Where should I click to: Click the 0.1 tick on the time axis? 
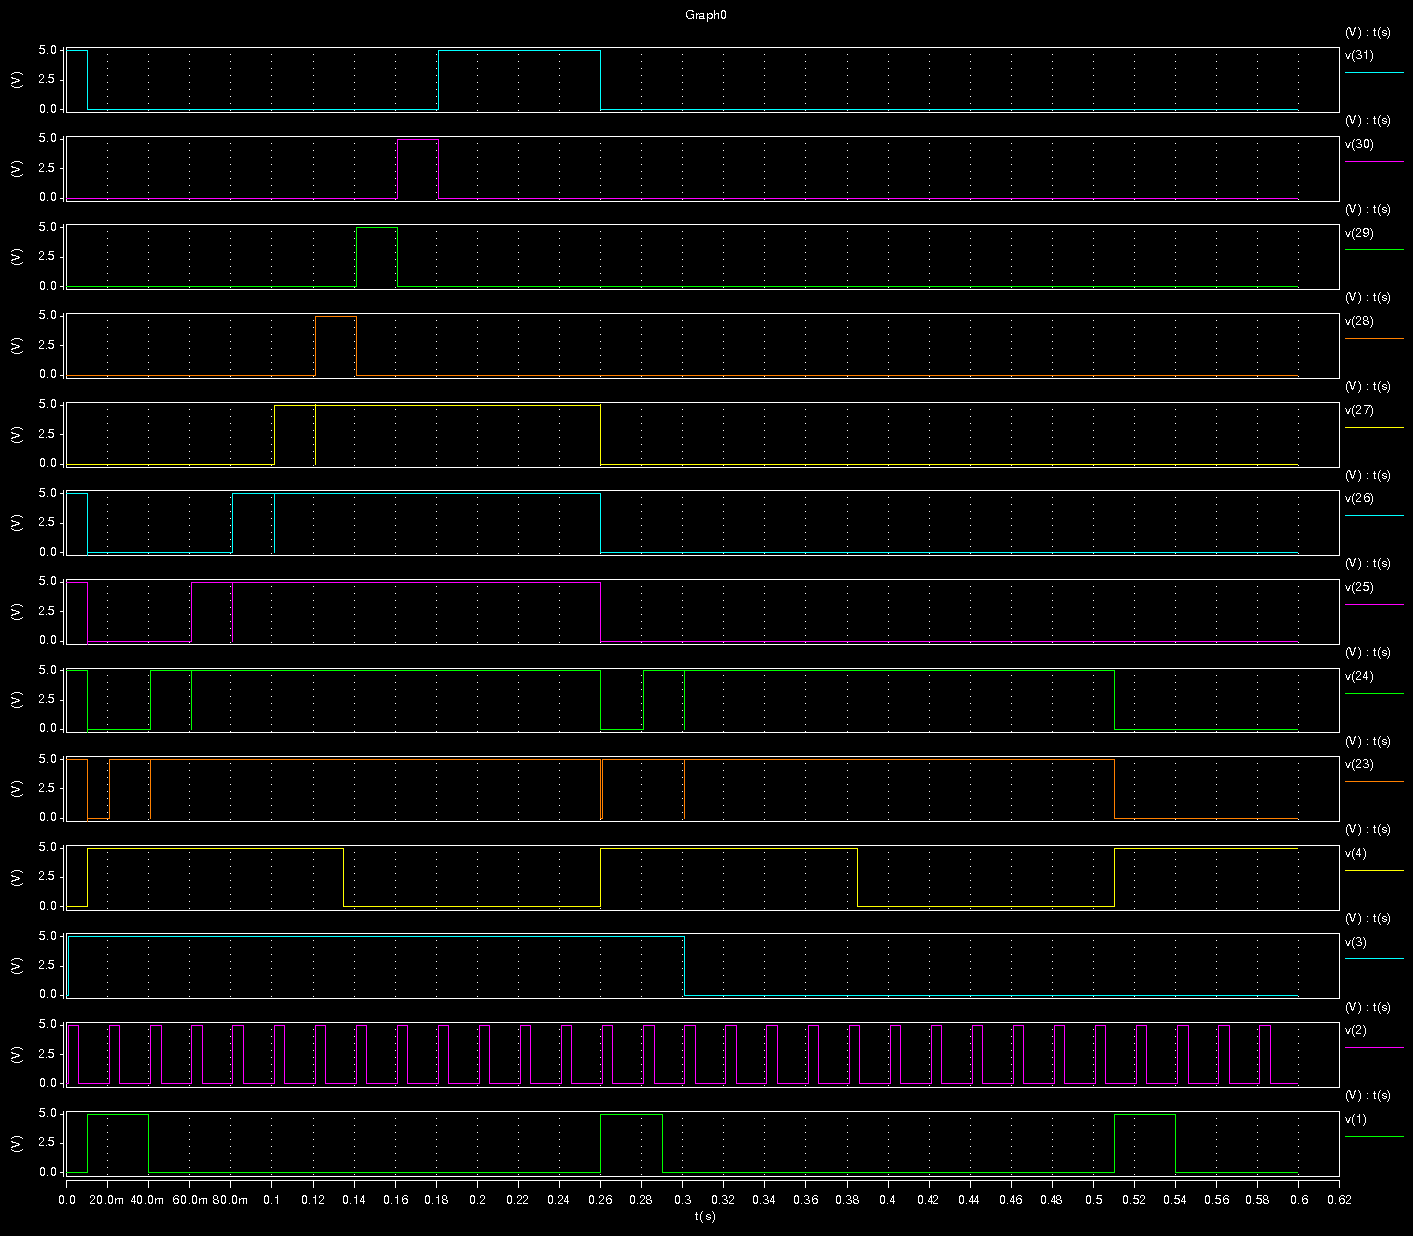[x=272, y=1199]
